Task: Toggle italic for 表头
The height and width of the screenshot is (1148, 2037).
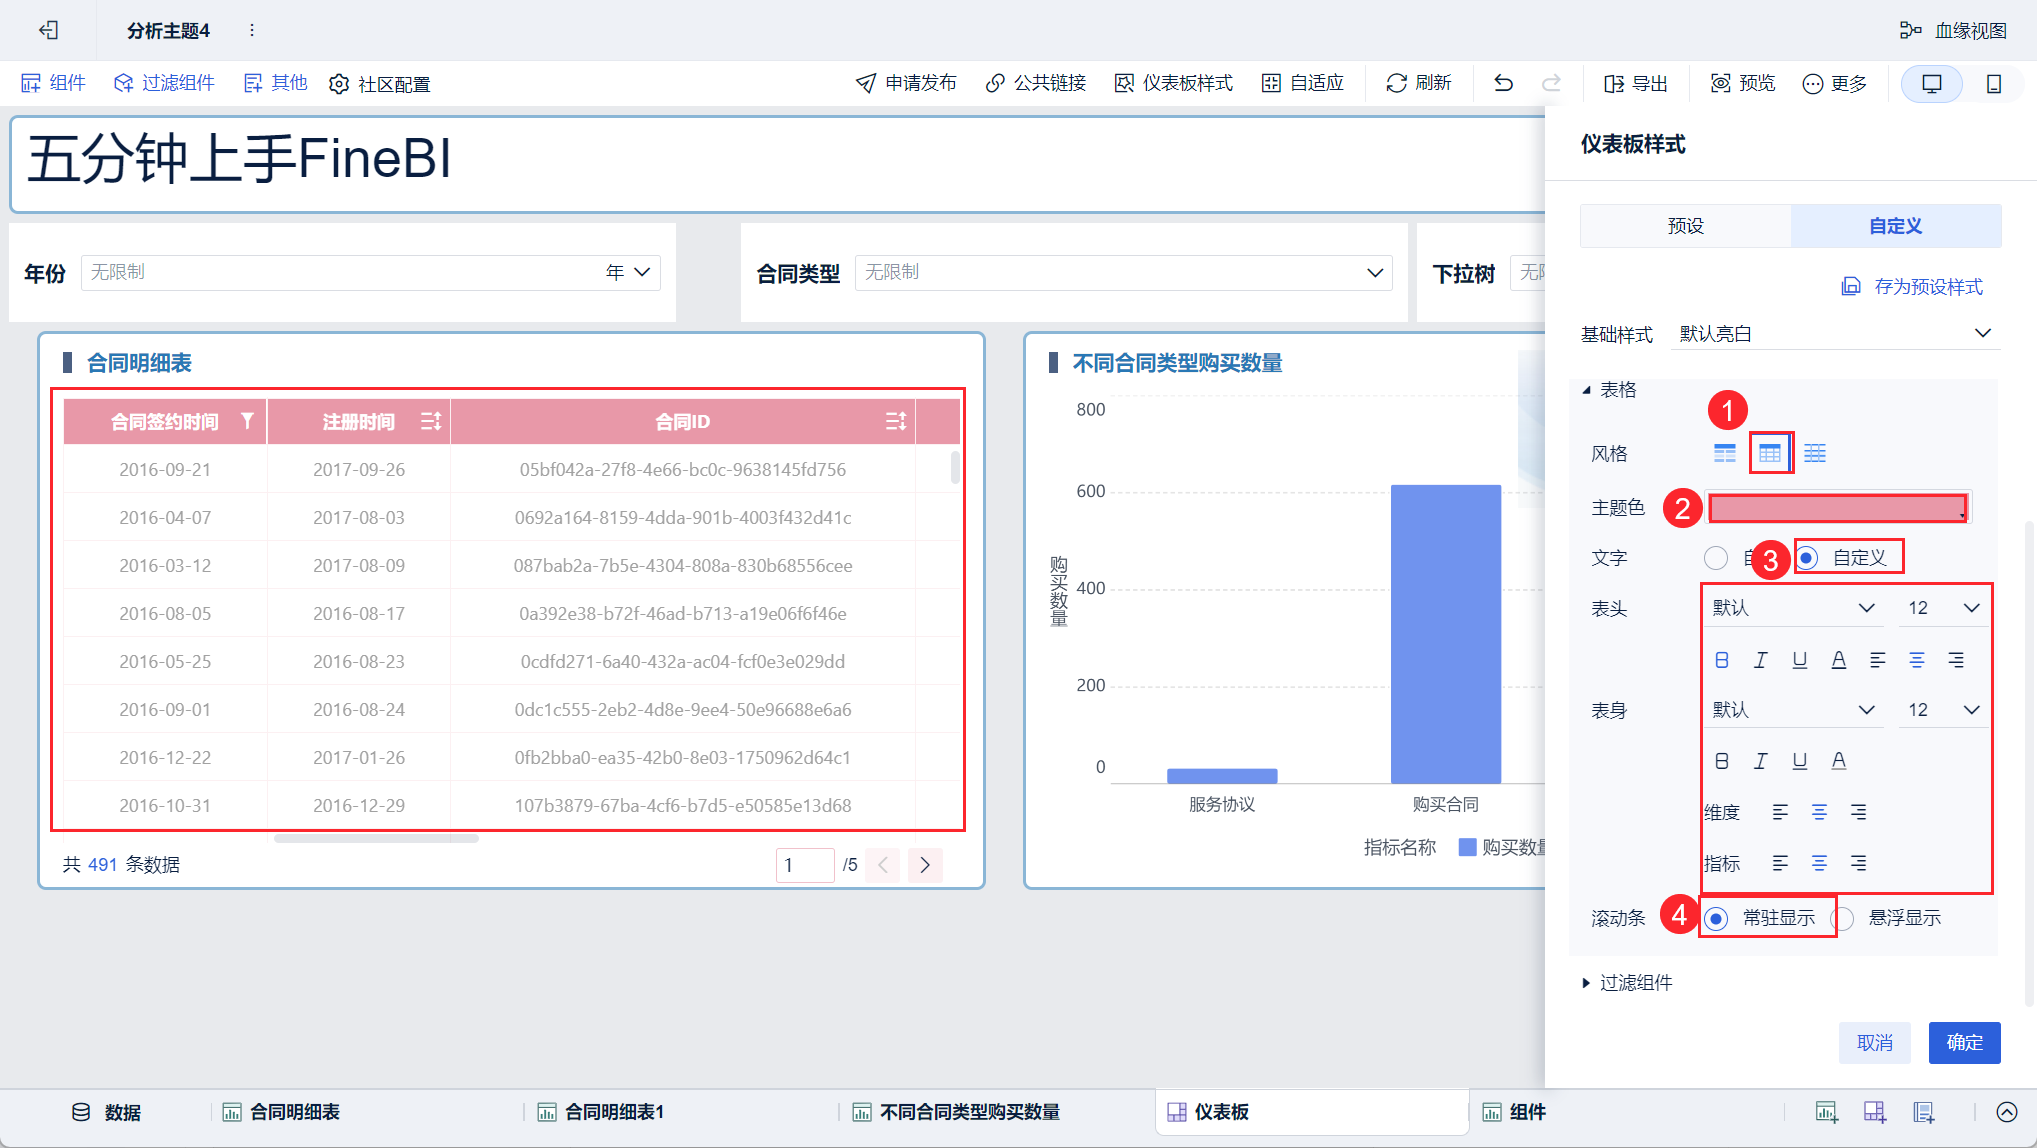Action: (1761, 660)
